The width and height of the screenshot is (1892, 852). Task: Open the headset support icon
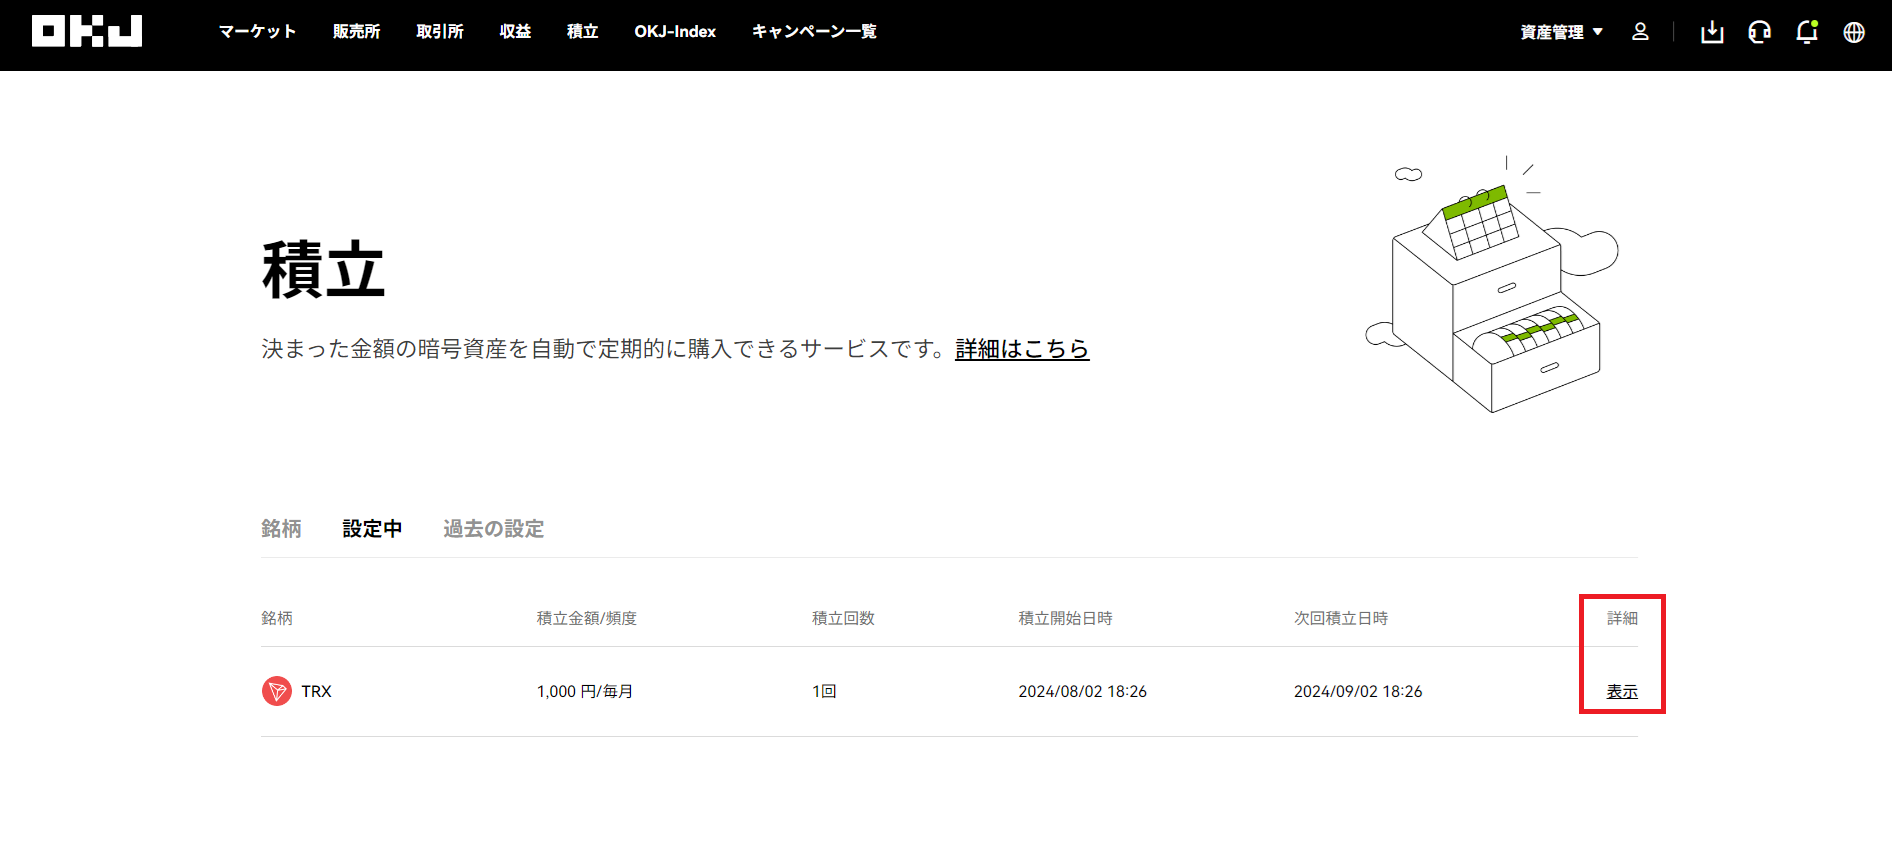click(1760, 32)
